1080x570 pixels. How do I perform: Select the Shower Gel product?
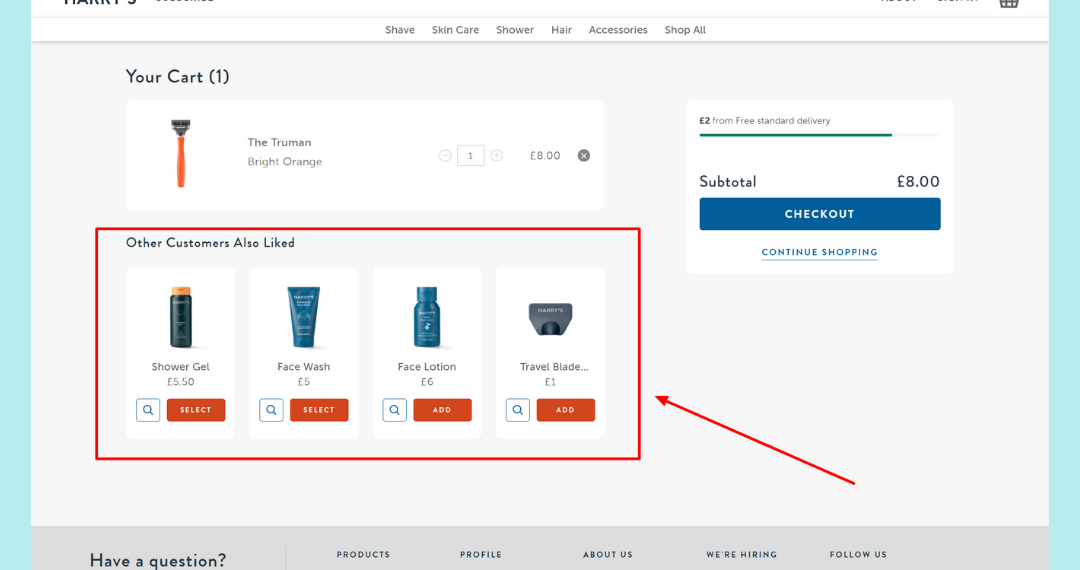coord(196,410)
